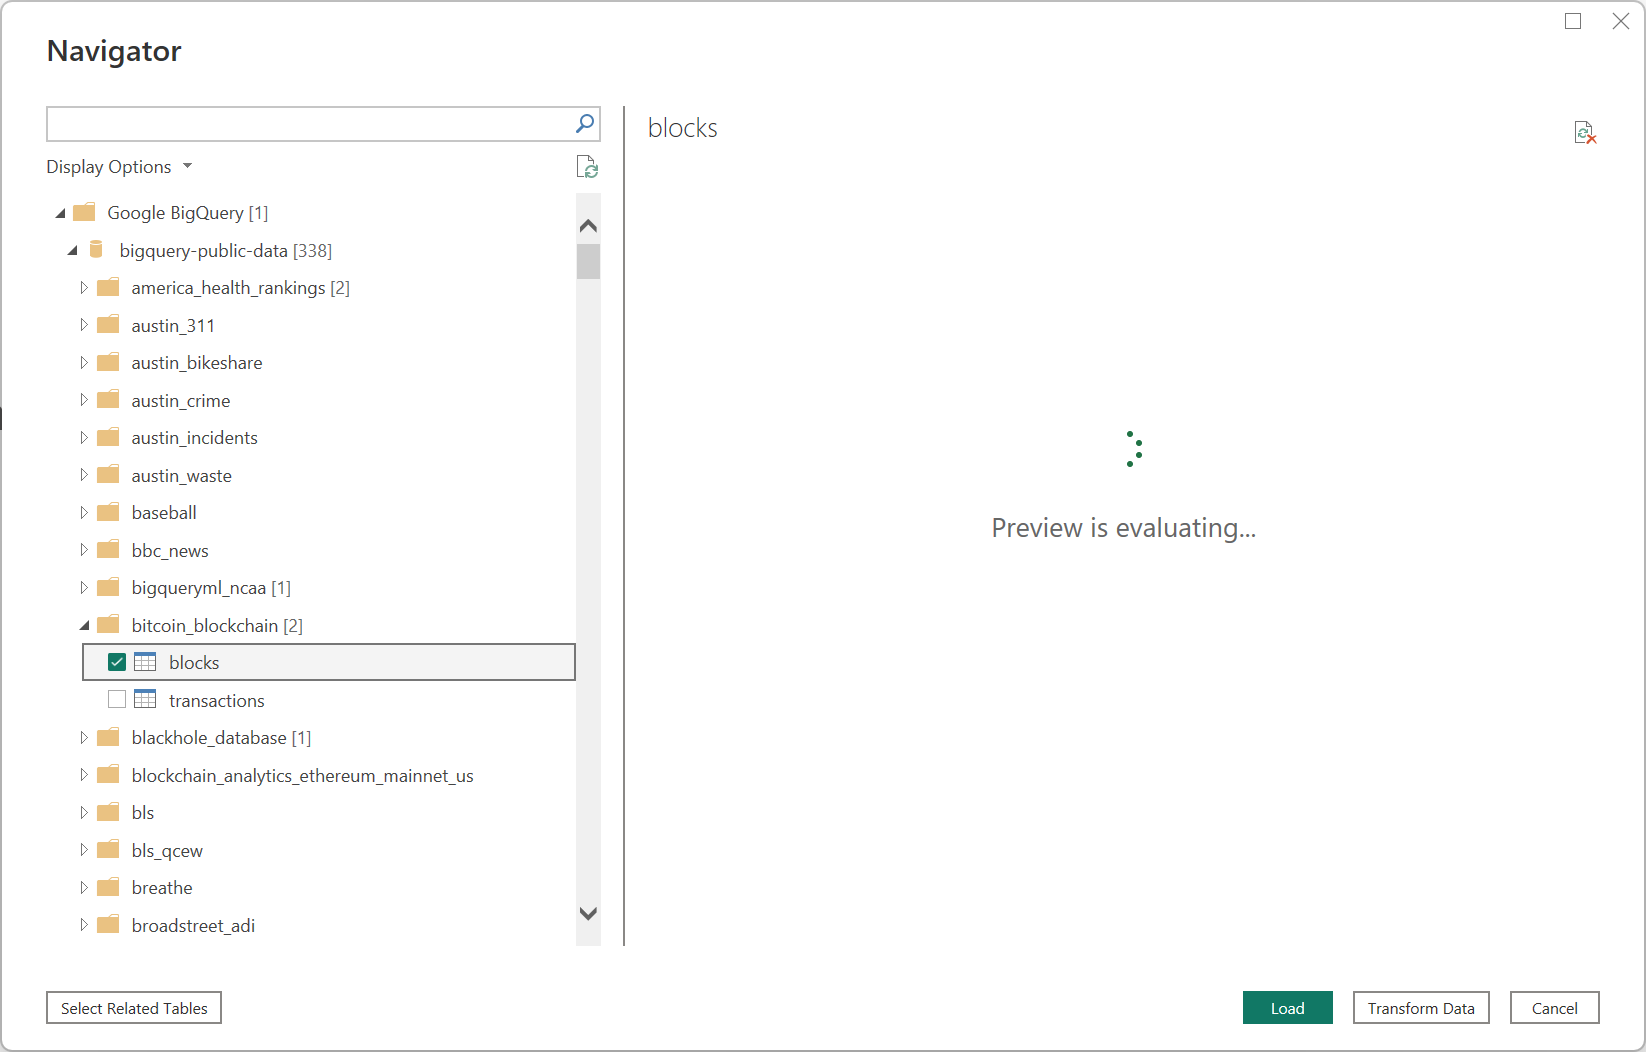
Task: Click the search magnifier icon
Action: pos(585,124)
